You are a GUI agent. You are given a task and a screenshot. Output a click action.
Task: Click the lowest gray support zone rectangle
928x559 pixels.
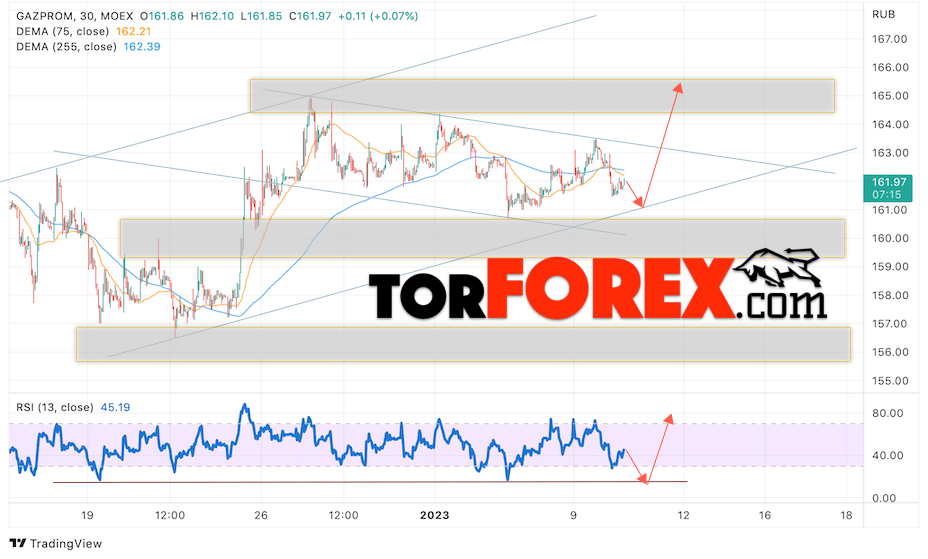pyautogui.click(x=463, y=344)
